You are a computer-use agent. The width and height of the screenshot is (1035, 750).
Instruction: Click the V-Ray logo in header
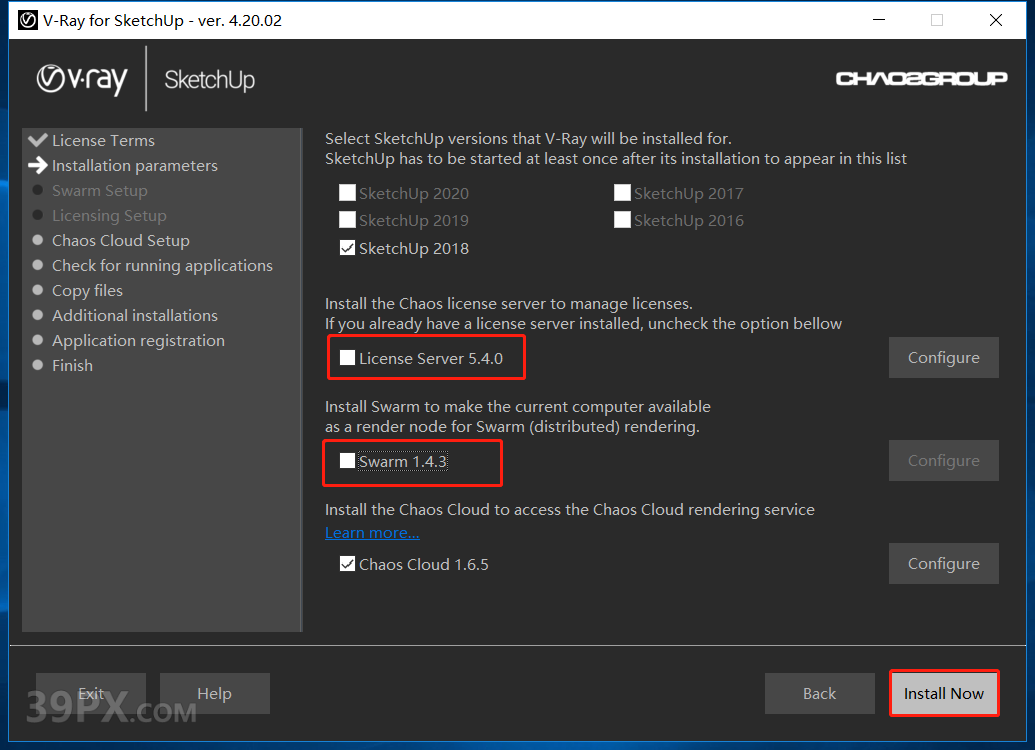82,80
